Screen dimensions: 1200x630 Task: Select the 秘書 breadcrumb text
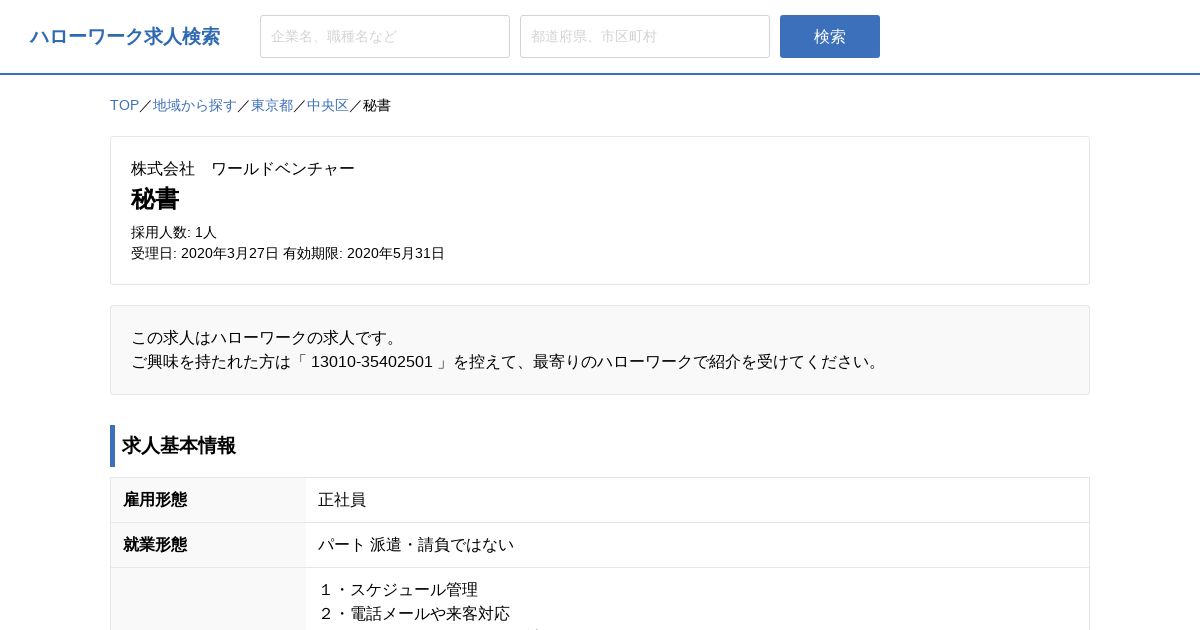(x=377, y=105)
